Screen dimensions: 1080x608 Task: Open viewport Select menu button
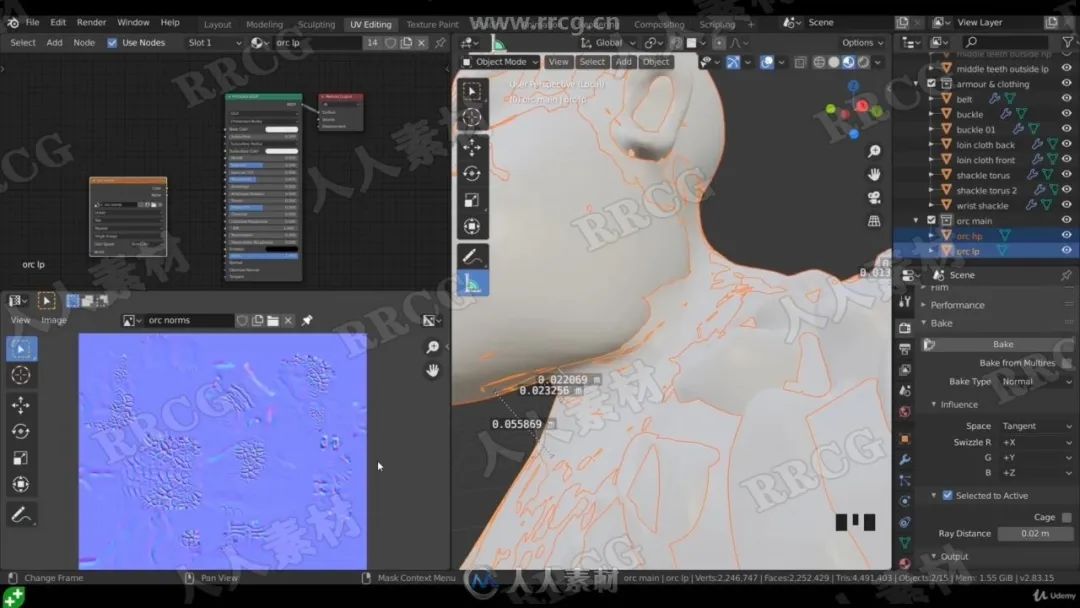pos(592,62)
